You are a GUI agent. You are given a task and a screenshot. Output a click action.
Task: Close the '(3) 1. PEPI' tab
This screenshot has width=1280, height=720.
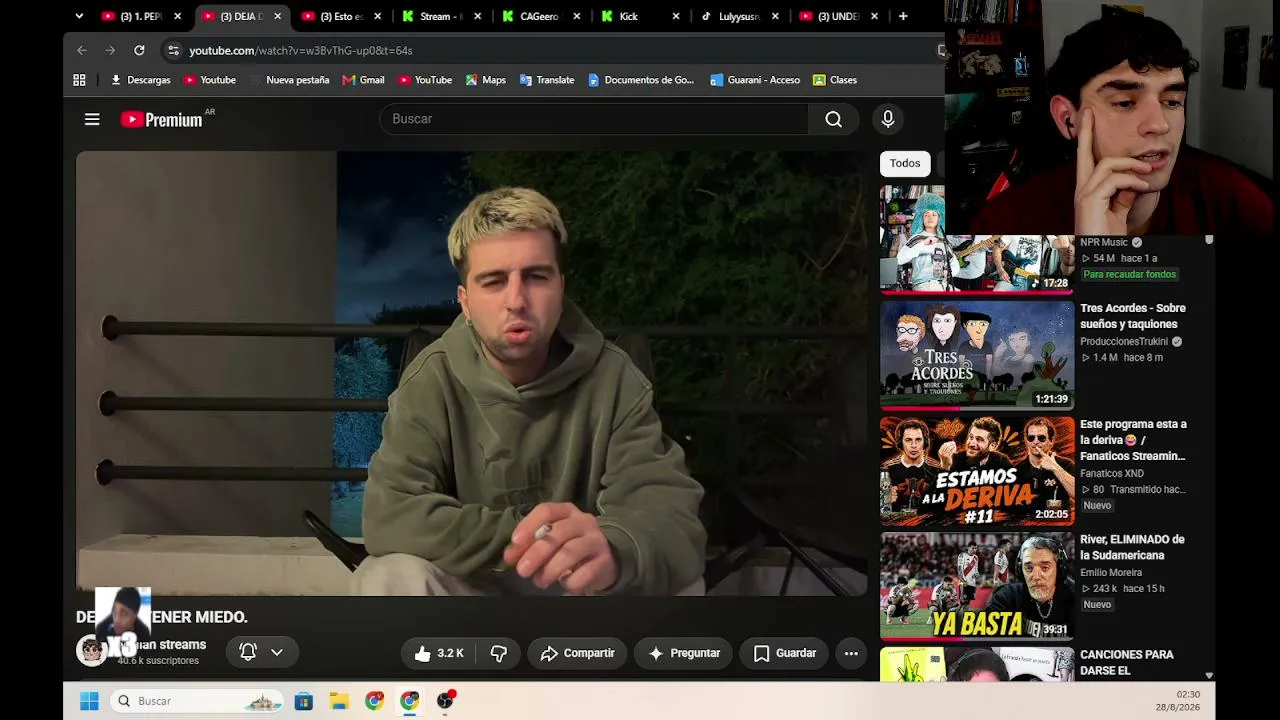(178, 16)
